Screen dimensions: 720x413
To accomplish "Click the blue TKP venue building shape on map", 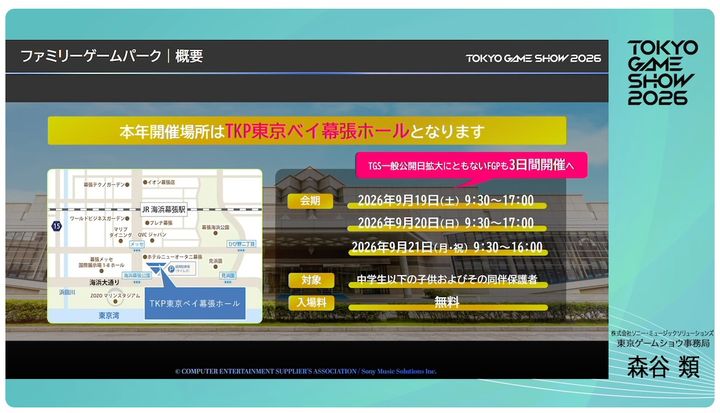I will tap(156, 268).
